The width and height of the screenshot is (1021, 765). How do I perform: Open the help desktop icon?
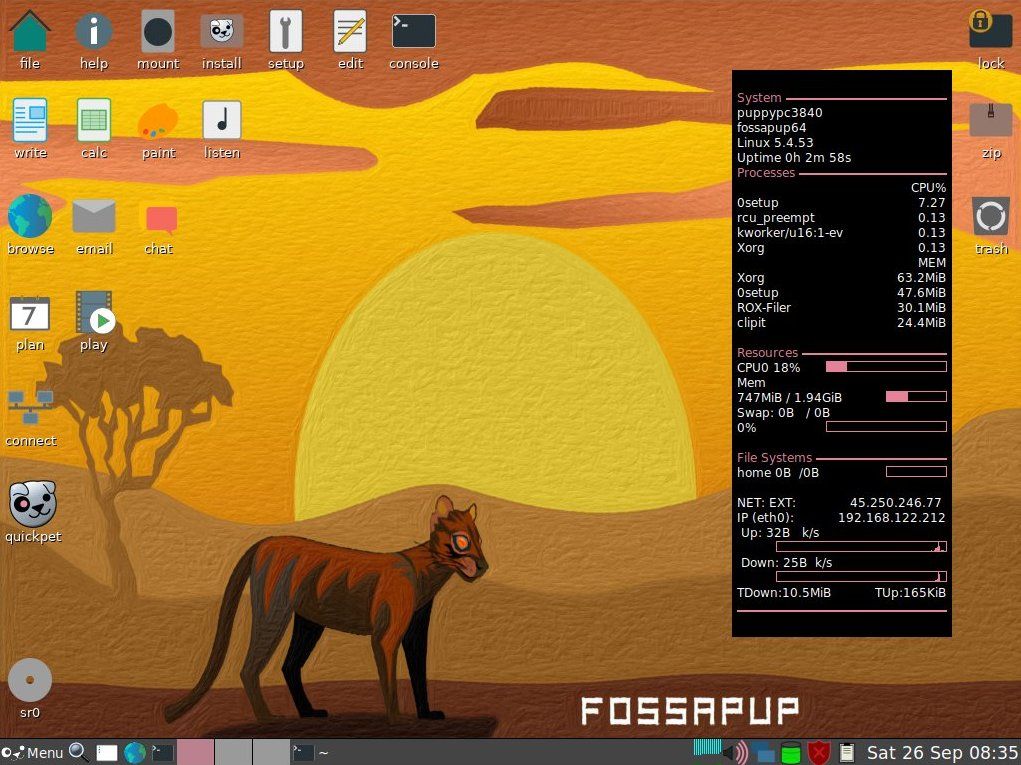[93, 31]
